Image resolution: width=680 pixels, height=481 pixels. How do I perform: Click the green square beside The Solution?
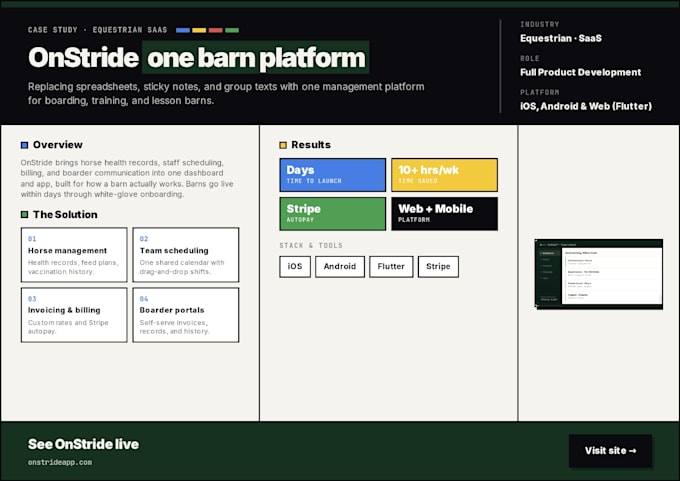(24, 214)
